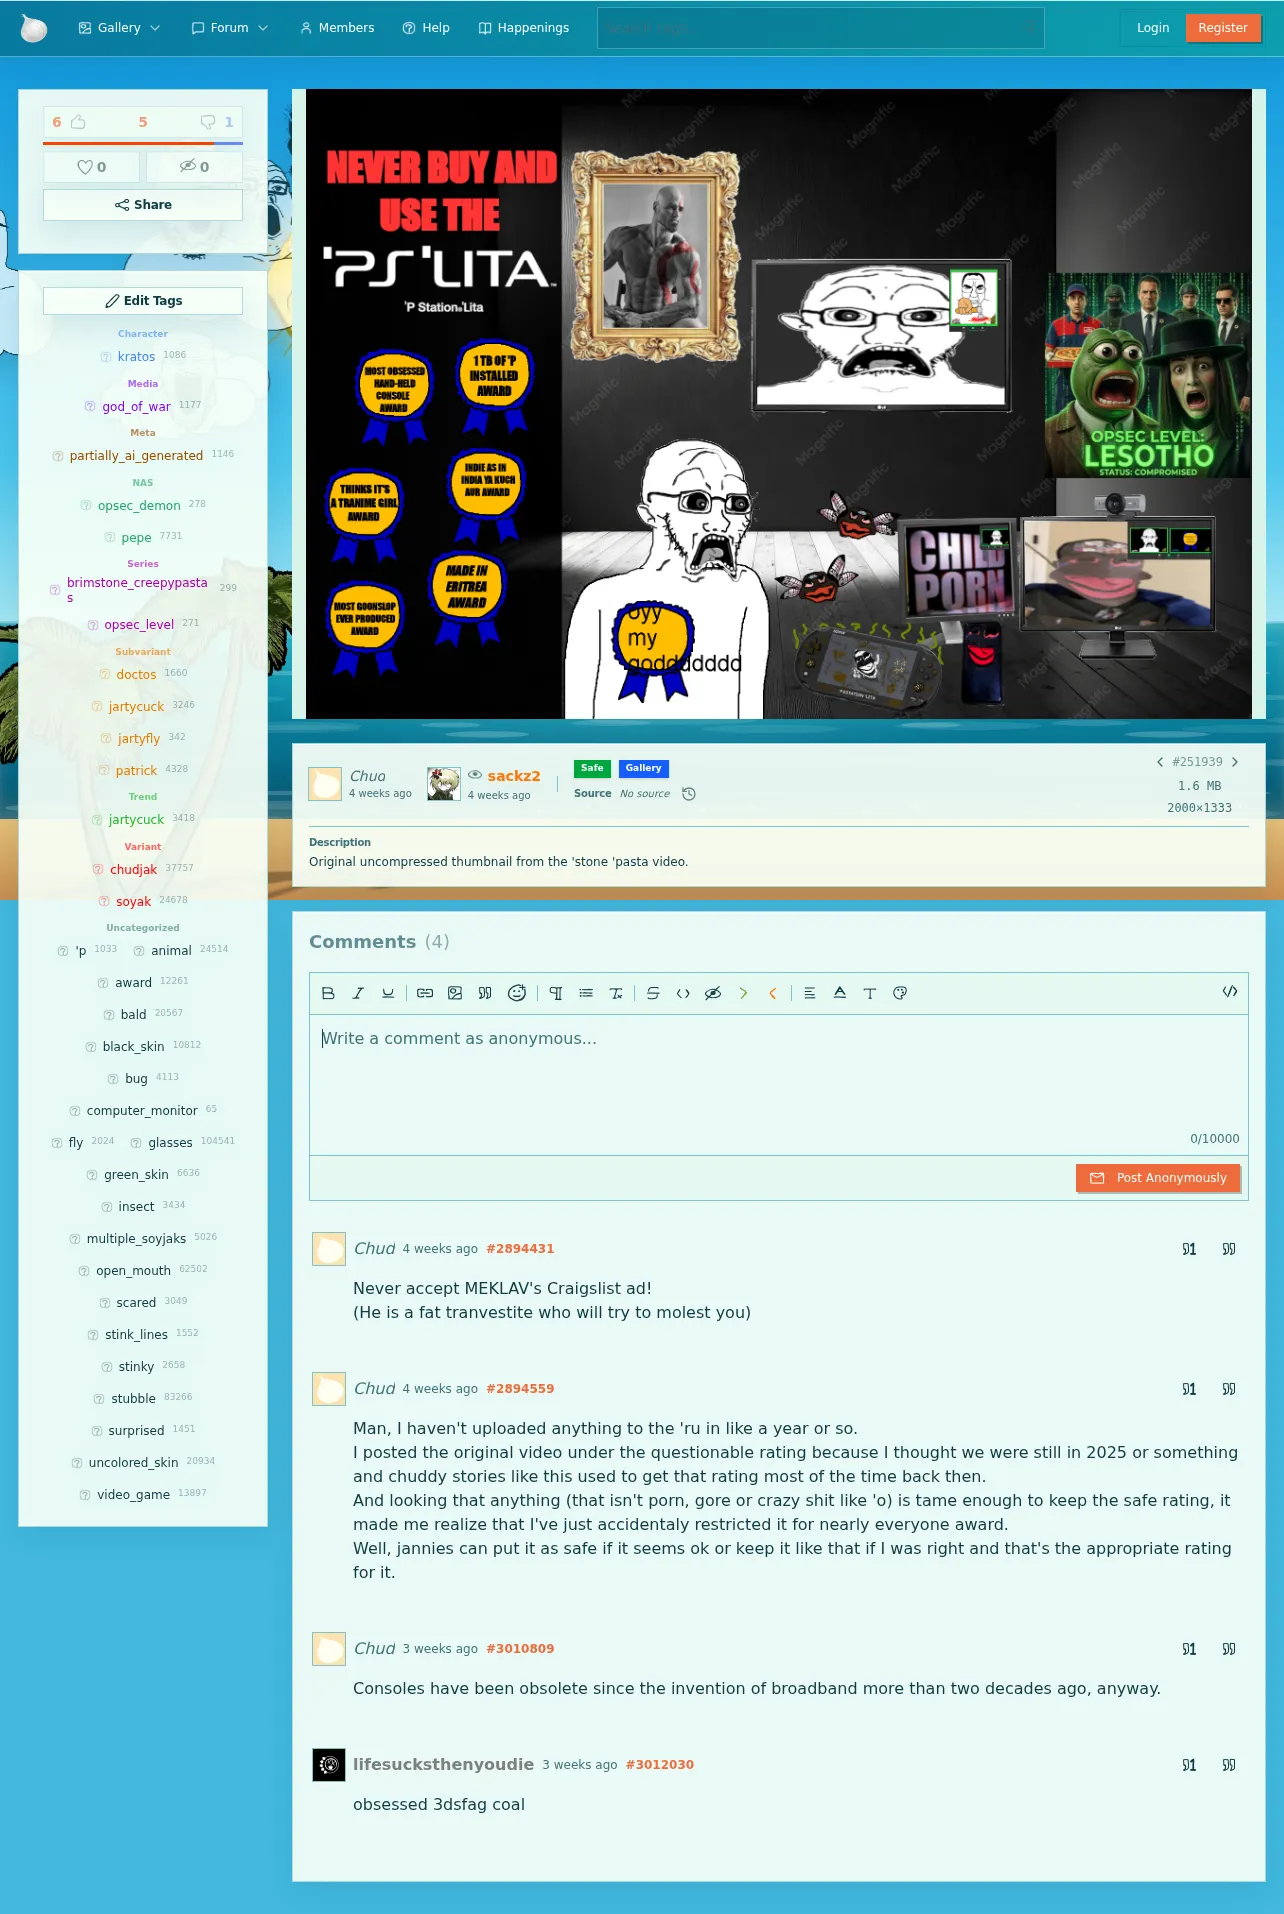The width and height of the screenshot is (1284, 1914).
Task: Insert a link in the comment
Action: (x=425, y=993)
